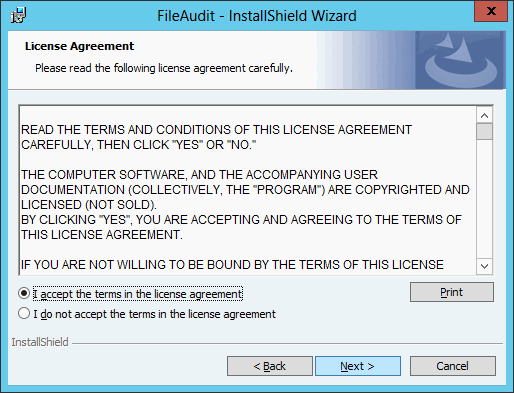The width and height of the screenshot is (514, 393).
Task: Click the 'I do not accept the terms' label
Action: pyautogui.click(x=154, y=314)
